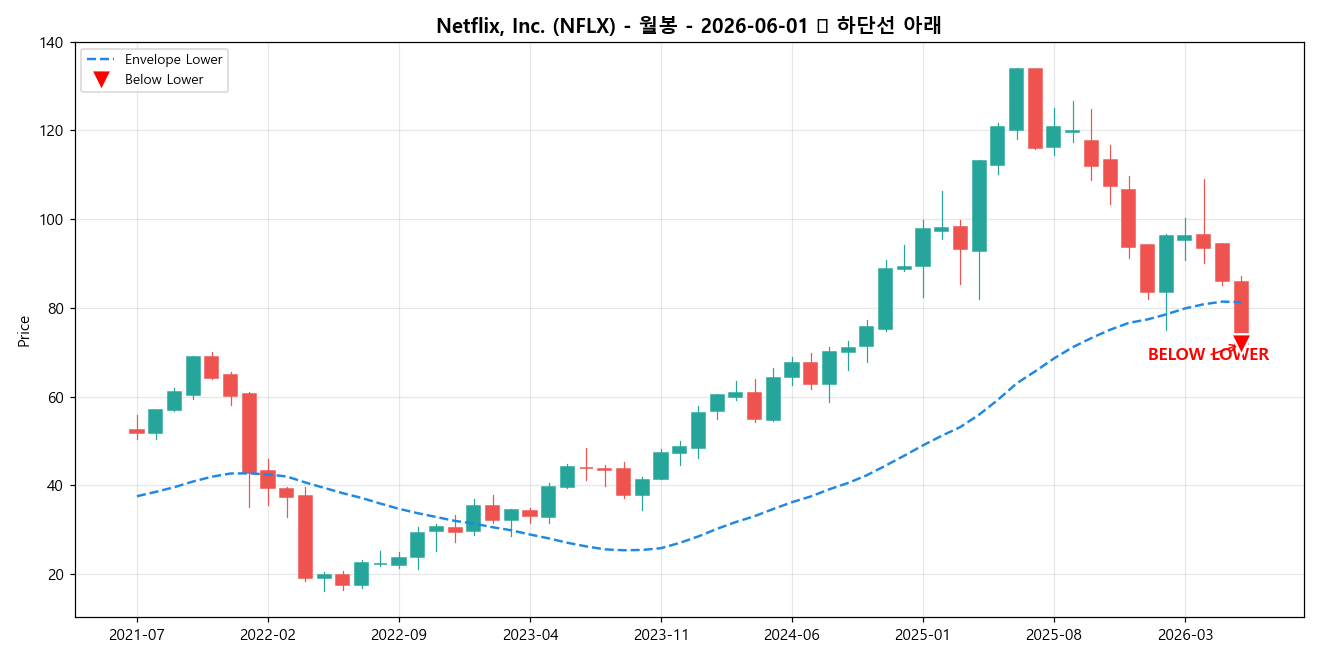The width and height of the screenshot is (1320, 660).
Task: Click the x-axis label 2024-06
Action: coord(792,634)
